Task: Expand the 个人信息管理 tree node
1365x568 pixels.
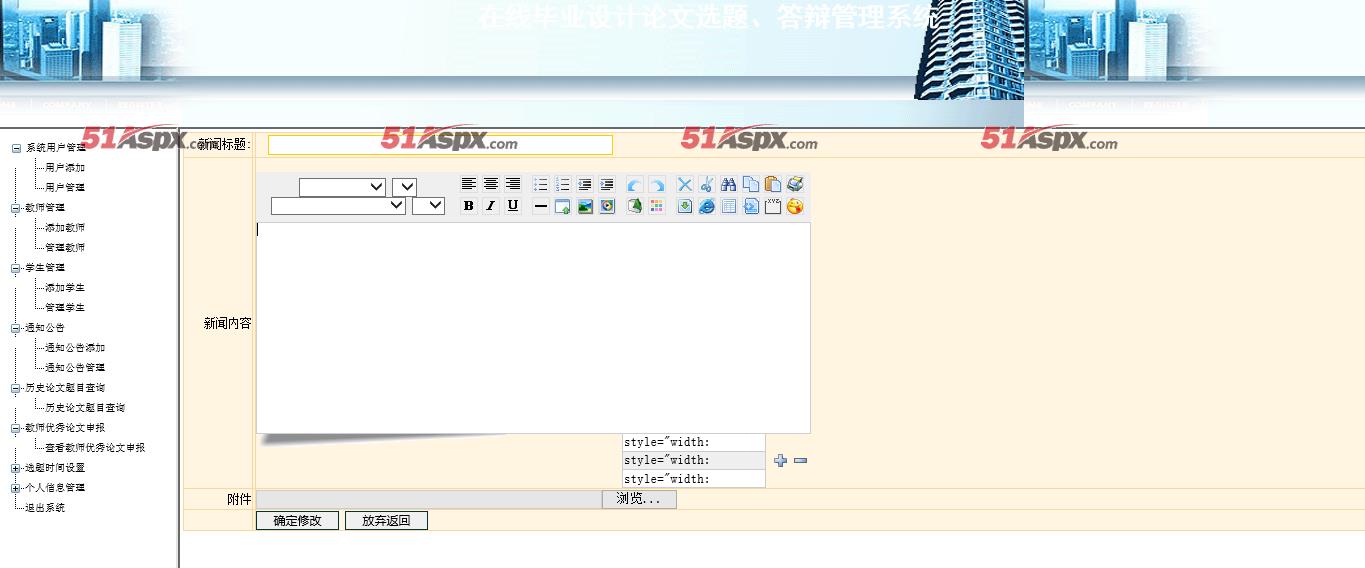Action: coord(16,488)
